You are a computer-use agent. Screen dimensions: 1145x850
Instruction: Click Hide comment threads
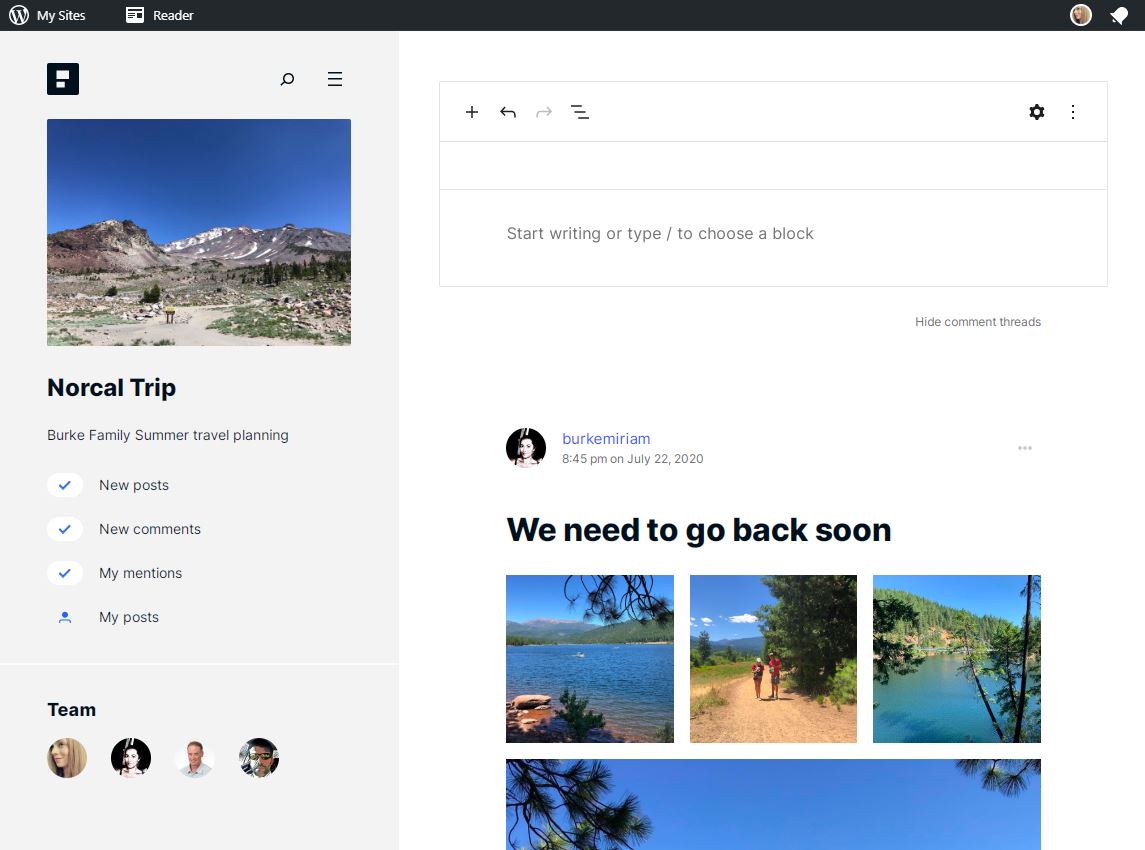[x=977, y=322]
